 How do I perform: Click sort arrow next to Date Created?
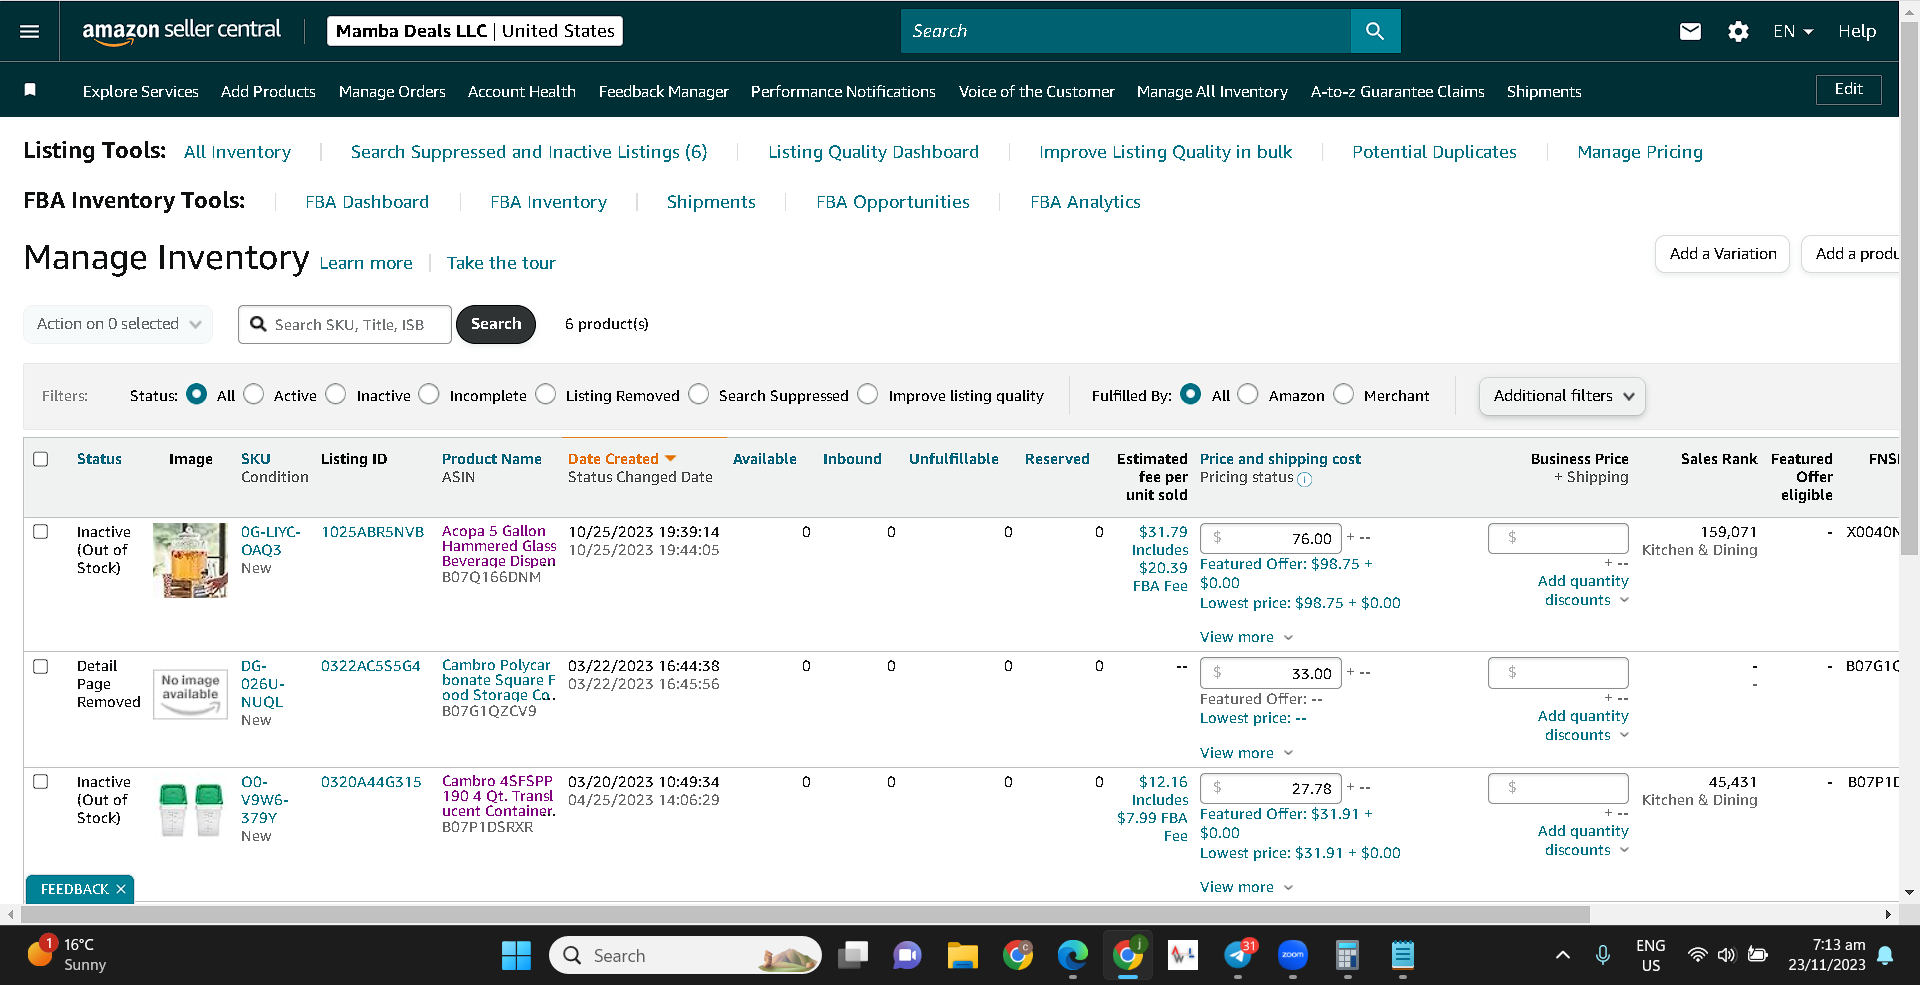[671, 458]
